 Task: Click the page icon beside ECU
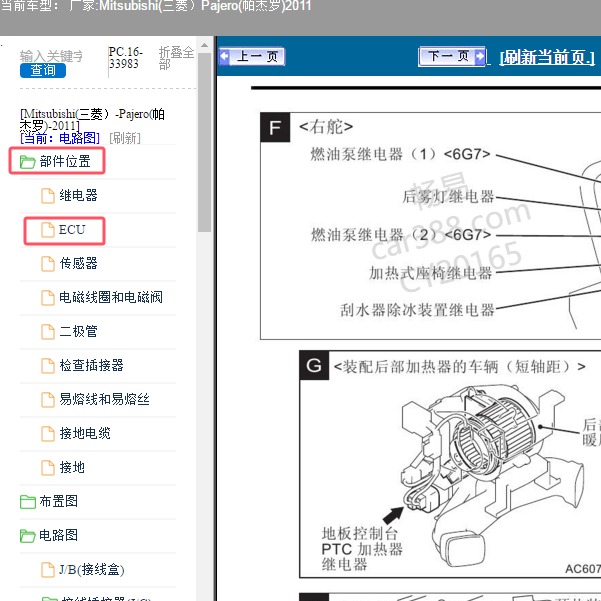click(48, 230)
